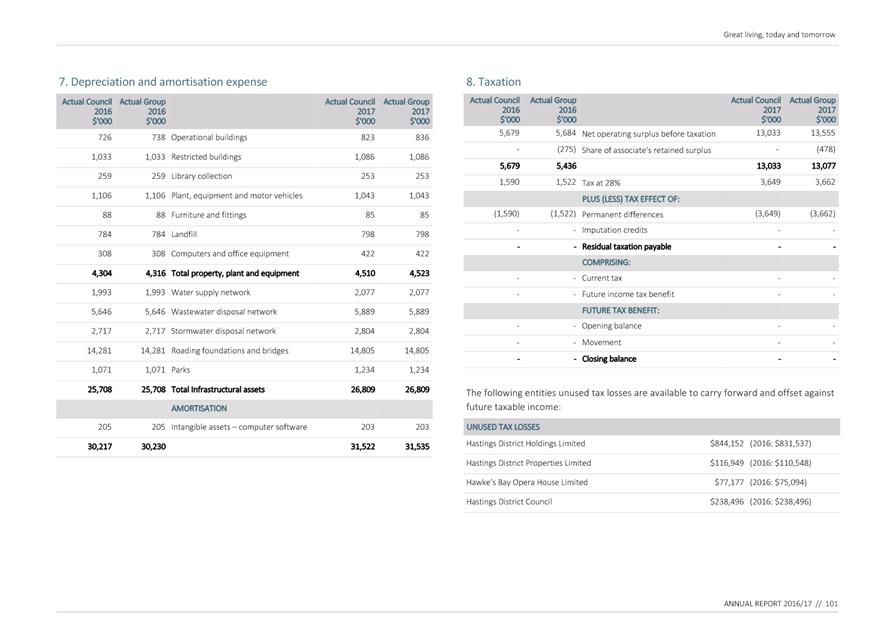Click the 'Opening balance' label
The height and width of the screenshot is (638, 895).
611,326
